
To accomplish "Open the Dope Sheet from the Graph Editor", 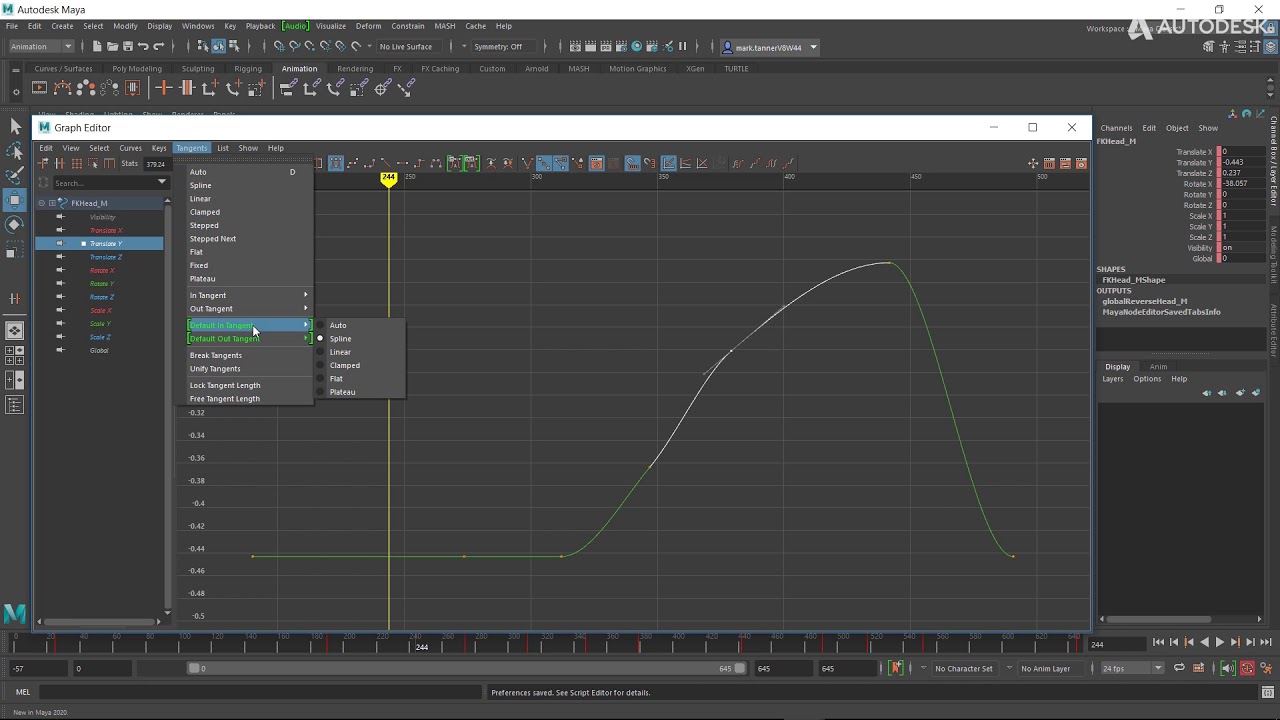I will 1049,164.
